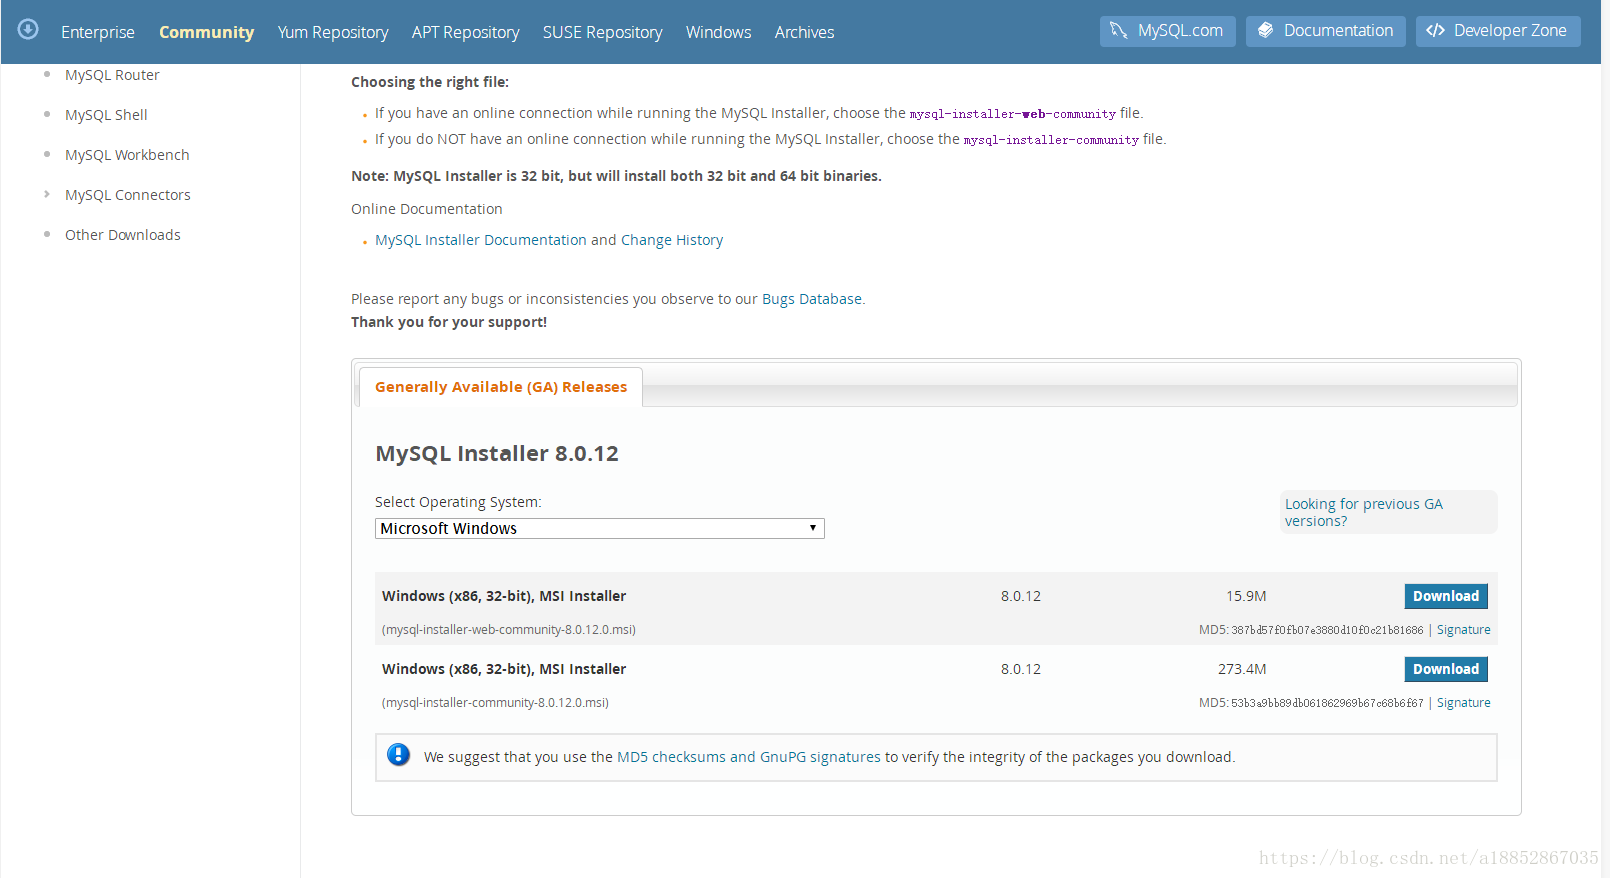The image size is (1610, 878).
Task: Click the 273.4M file size value
Action: [1242, 669]
